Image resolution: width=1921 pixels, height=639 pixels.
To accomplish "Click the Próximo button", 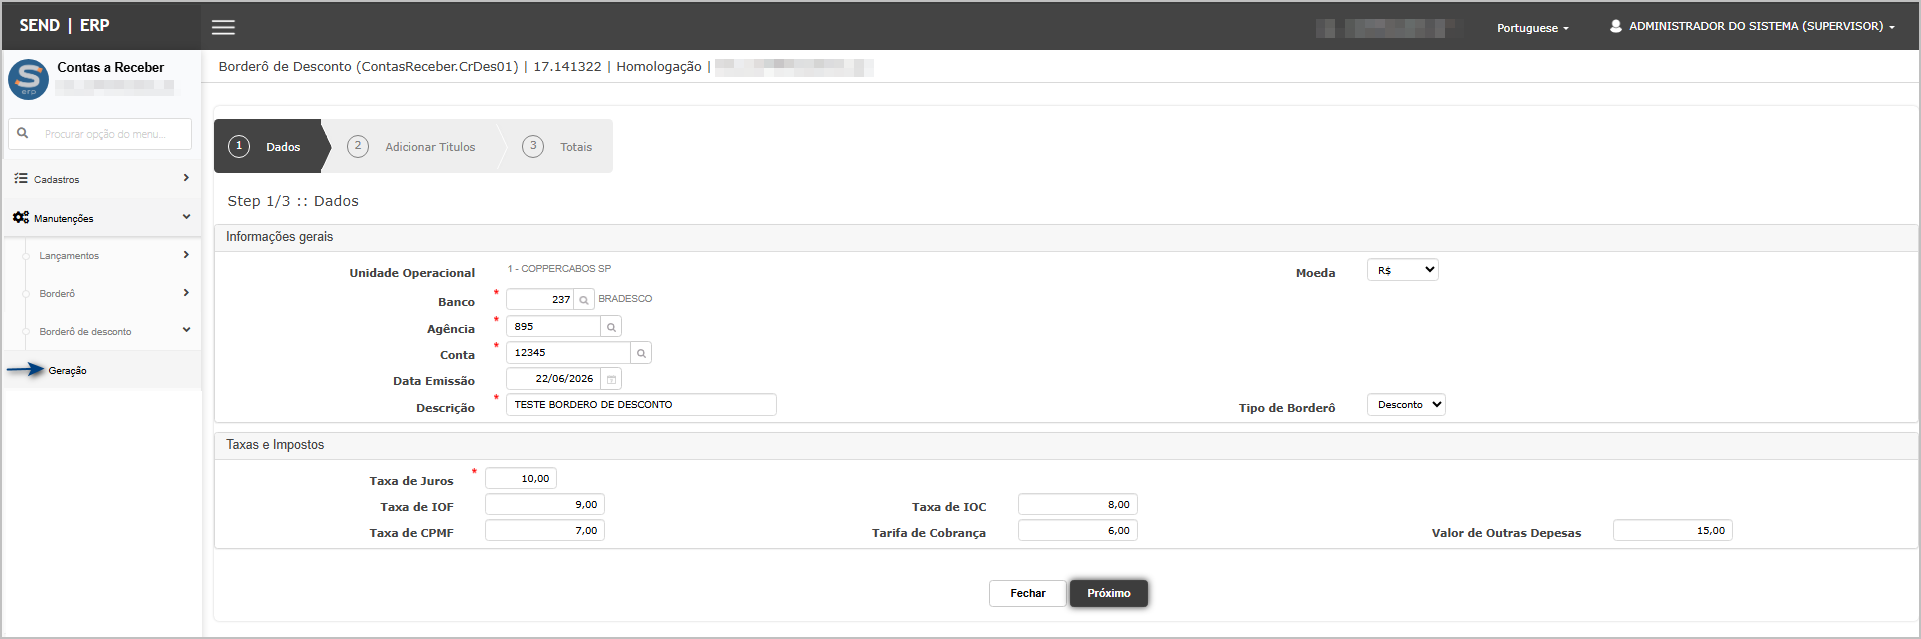I will tap(1109, 593).
